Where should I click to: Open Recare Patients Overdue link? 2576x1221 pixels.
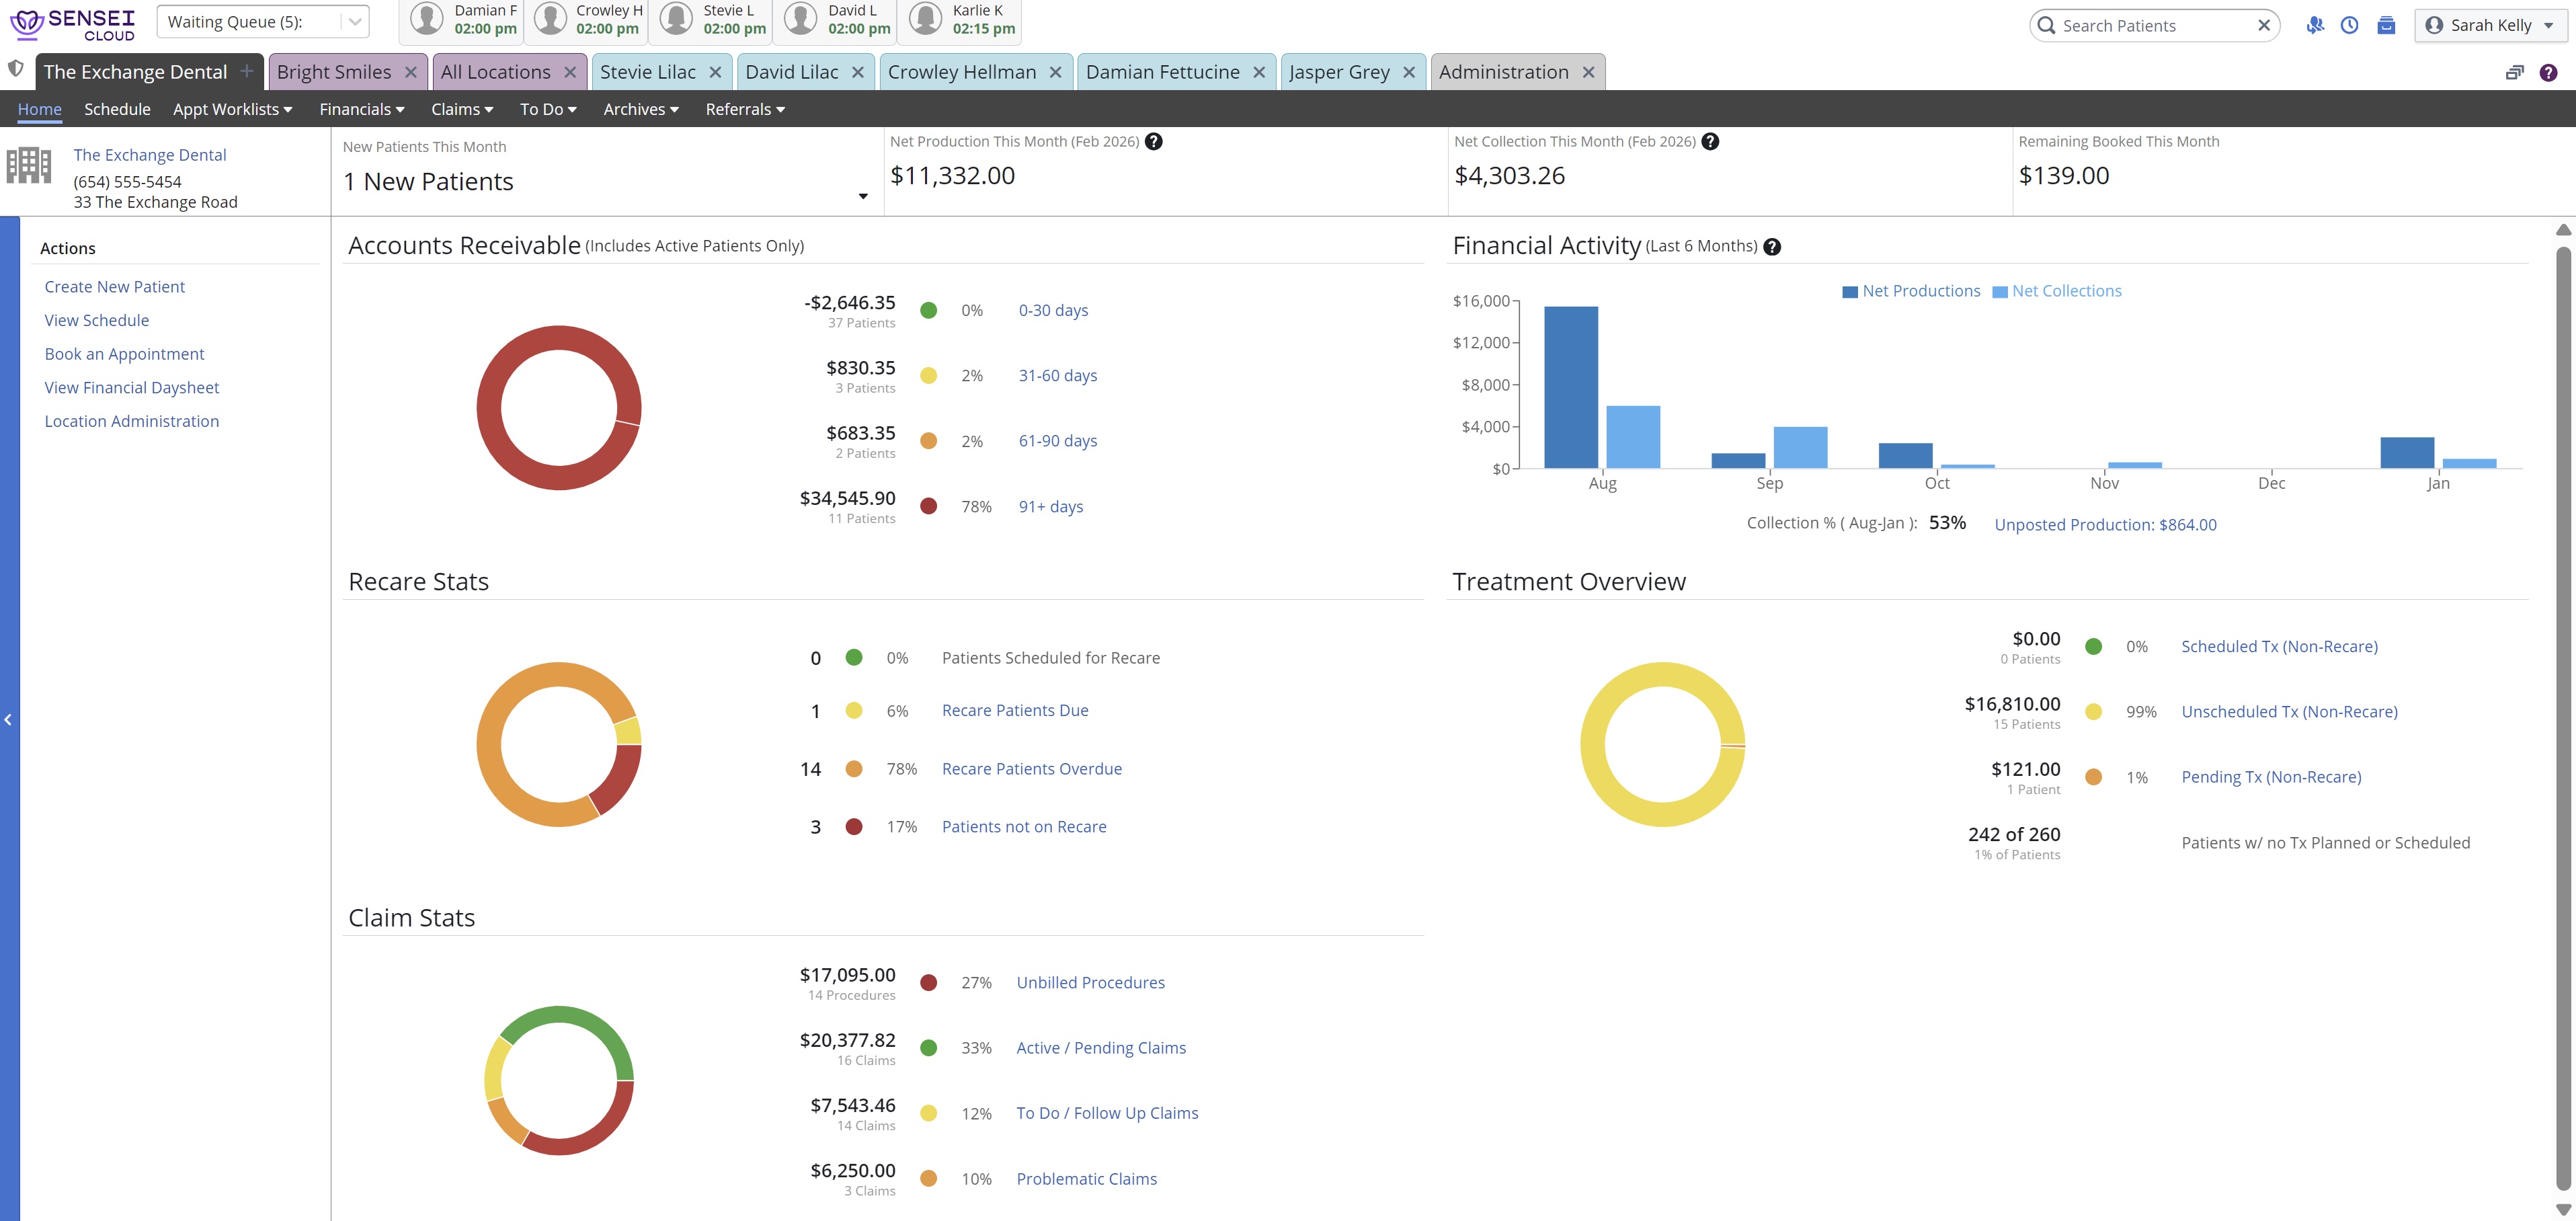1031,768
